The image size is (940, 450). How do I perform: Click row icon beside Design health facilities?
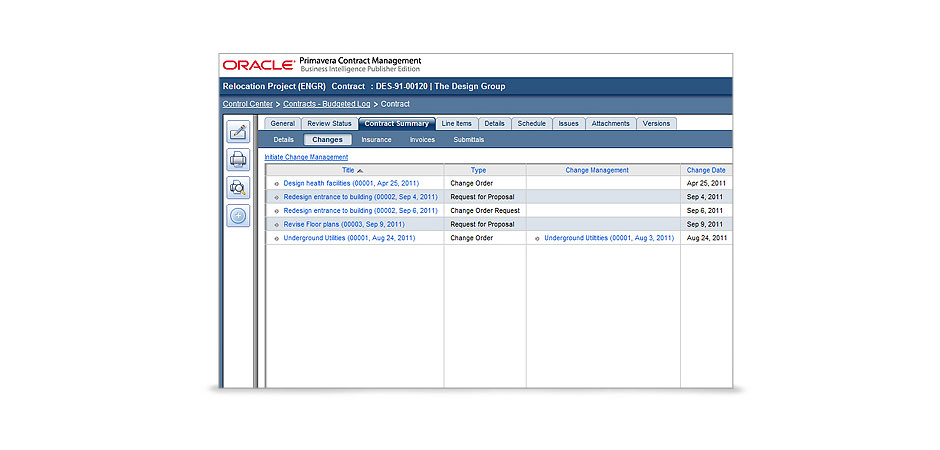pos(277,184)
